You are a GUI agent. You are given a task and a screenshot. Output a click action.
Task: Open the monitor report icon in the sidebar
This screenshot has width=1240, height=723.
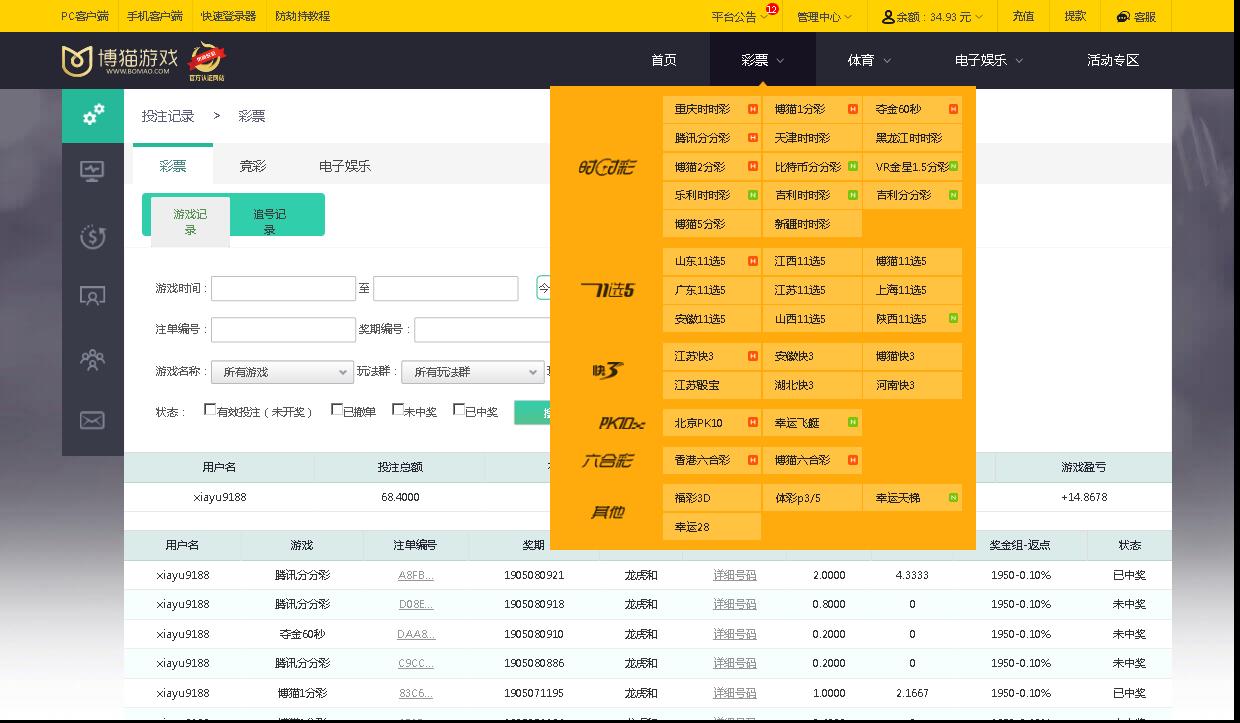coord(93,170)
